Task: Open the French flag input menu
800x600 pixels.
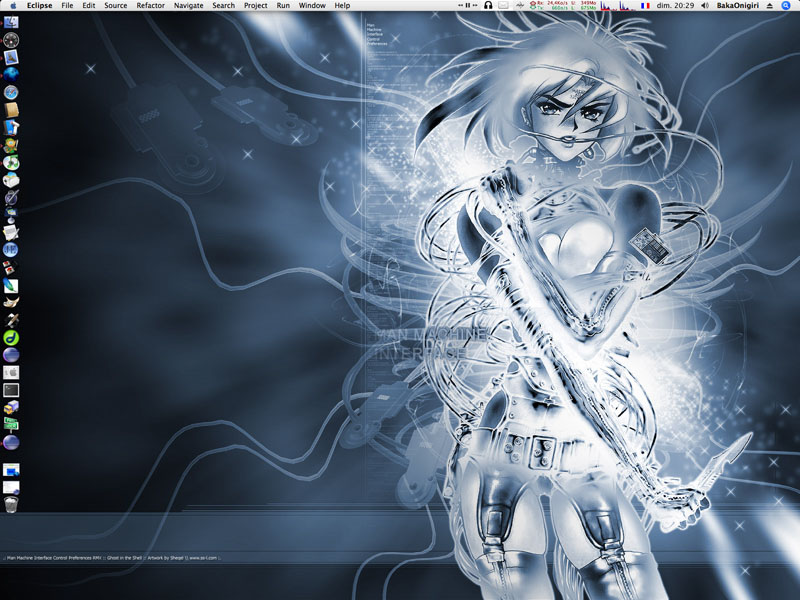Action: point(645,6)
